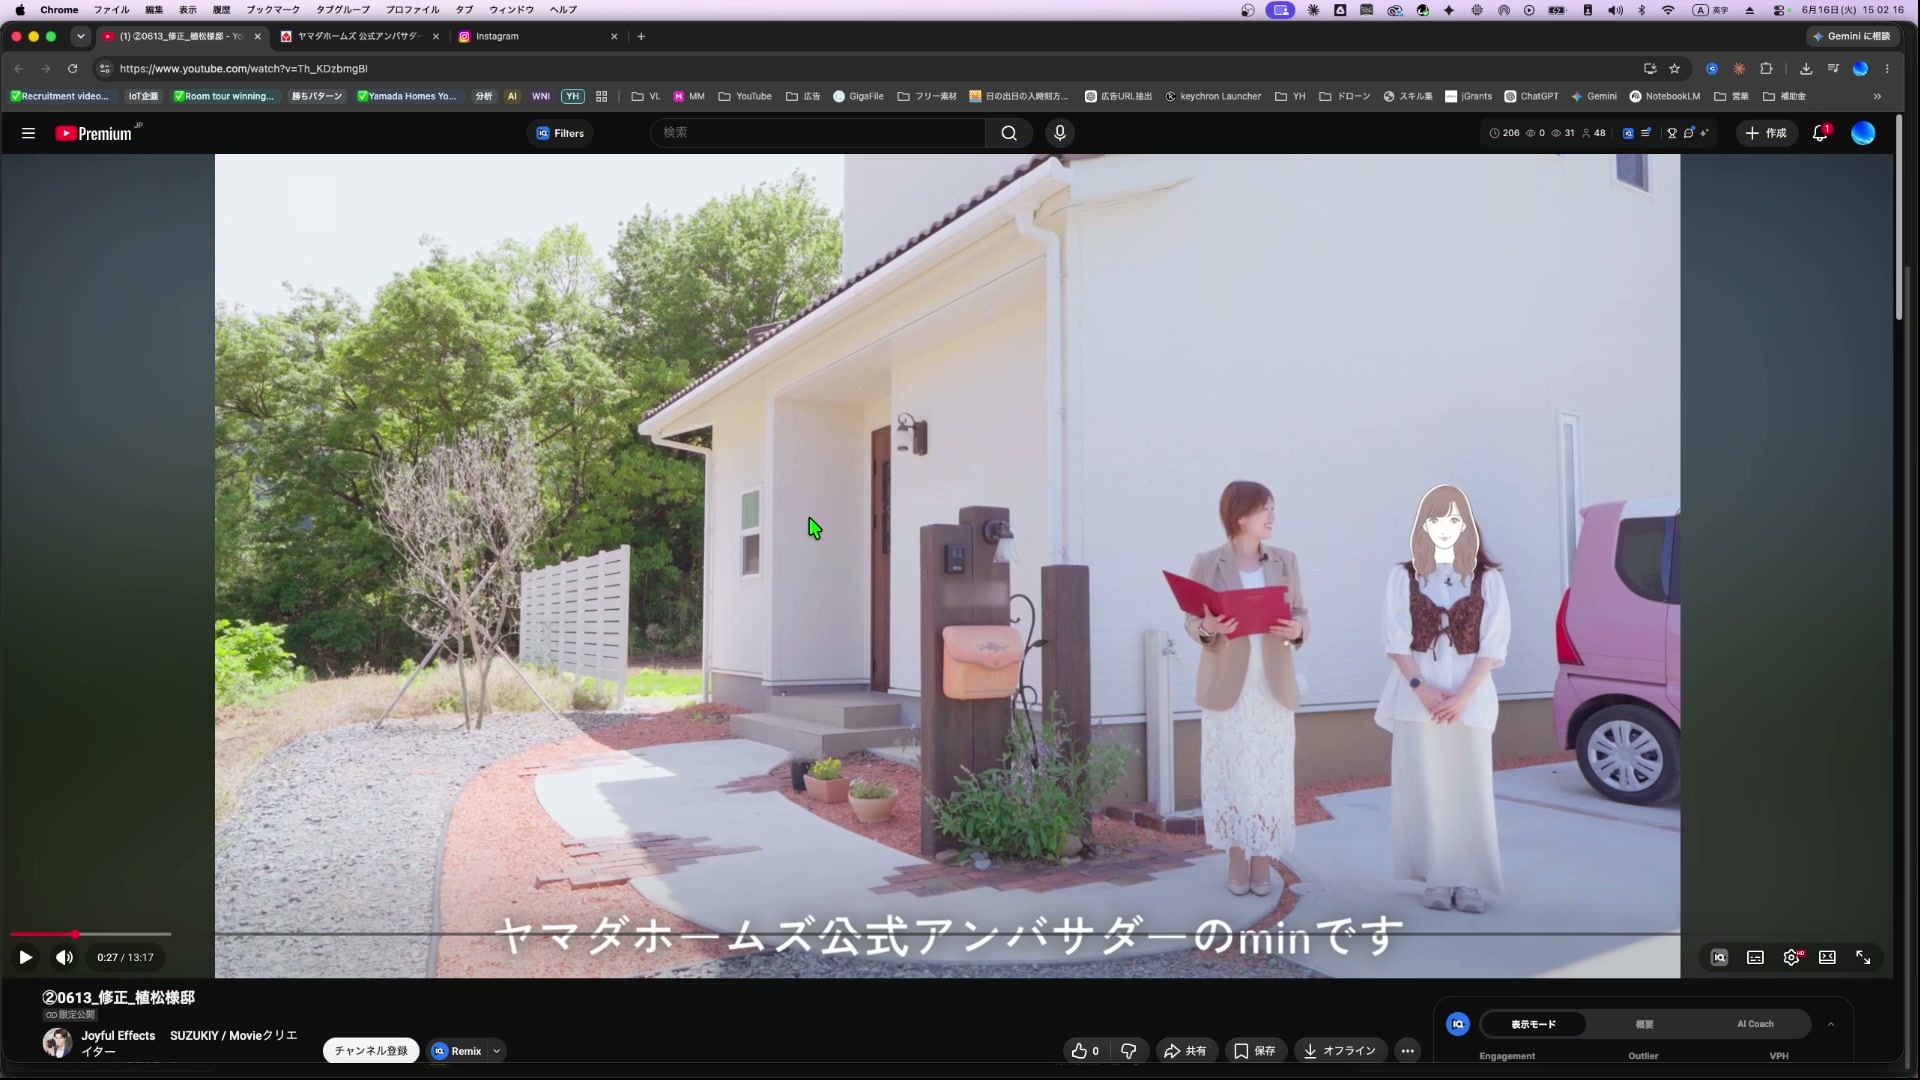Switch to theater default view
Screen dimensions: 1920x1080
(x=1827, y=958)
